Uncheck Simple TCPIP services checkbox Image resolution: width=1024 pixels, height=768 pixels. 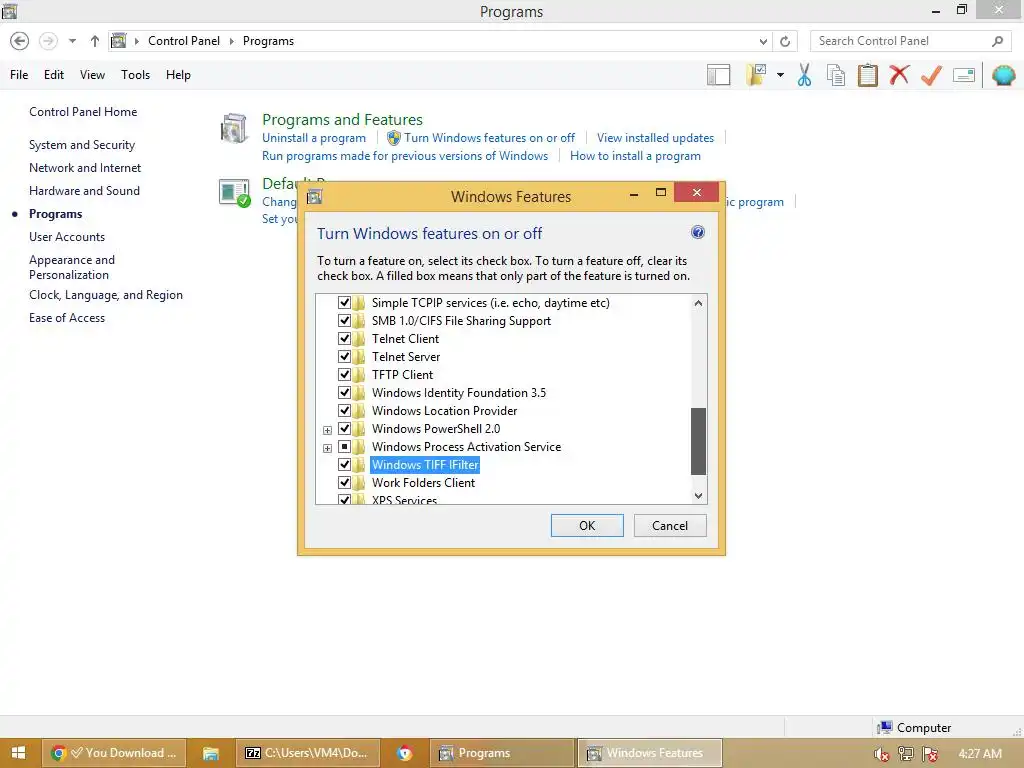tap(344, 303)
